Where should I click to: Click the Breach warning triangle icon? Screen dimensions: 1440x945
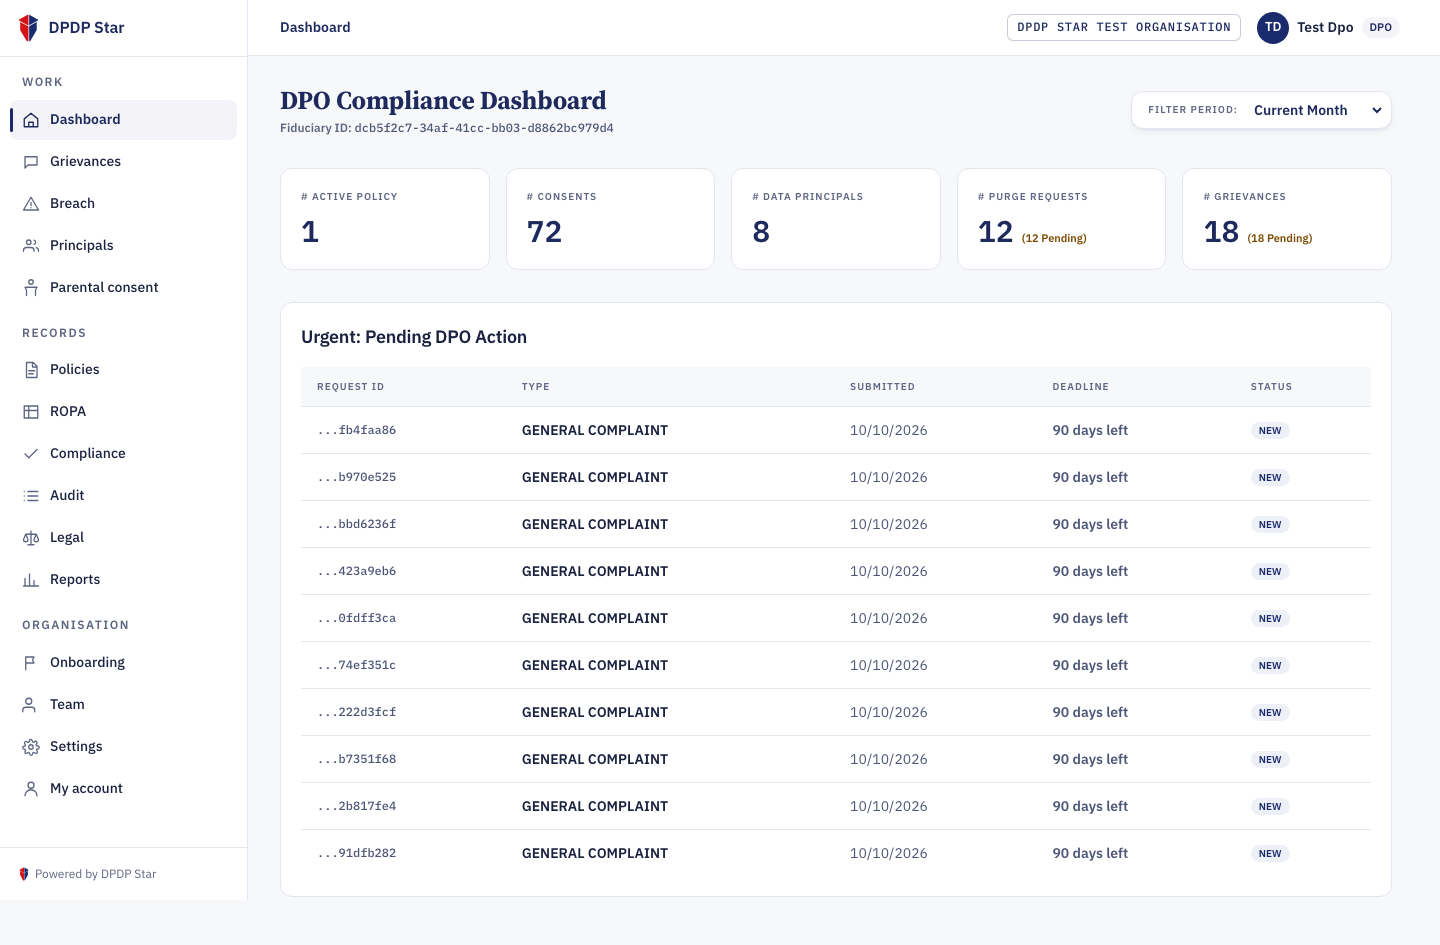coord(31,204)
